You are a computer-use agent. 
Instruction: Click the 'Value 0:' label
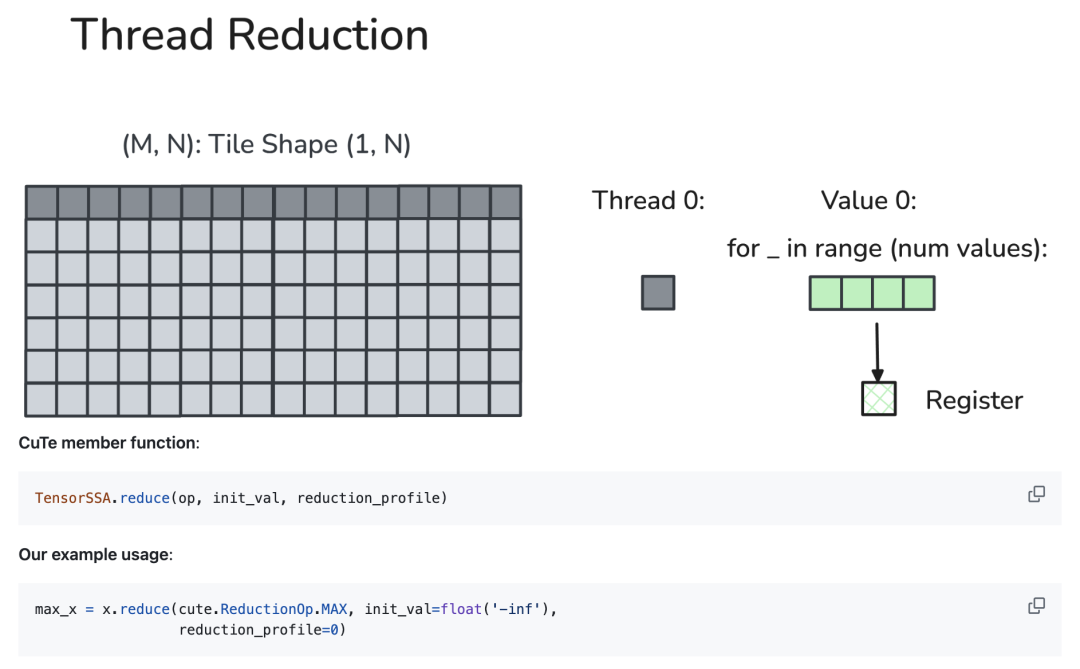click(869, 200)
